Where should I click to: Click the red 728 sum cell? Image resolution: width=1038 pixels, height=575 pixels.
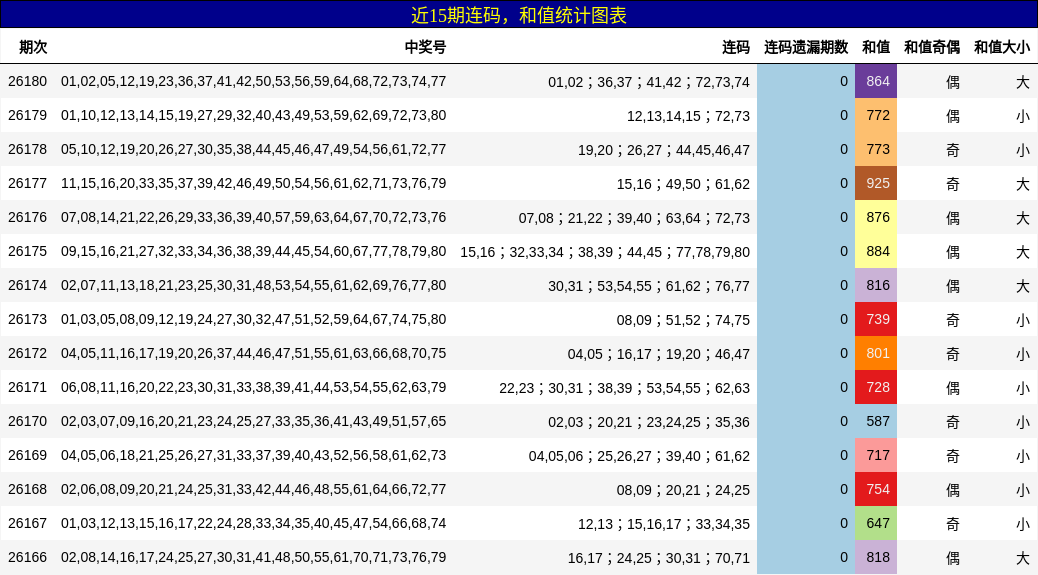[876, 387]
